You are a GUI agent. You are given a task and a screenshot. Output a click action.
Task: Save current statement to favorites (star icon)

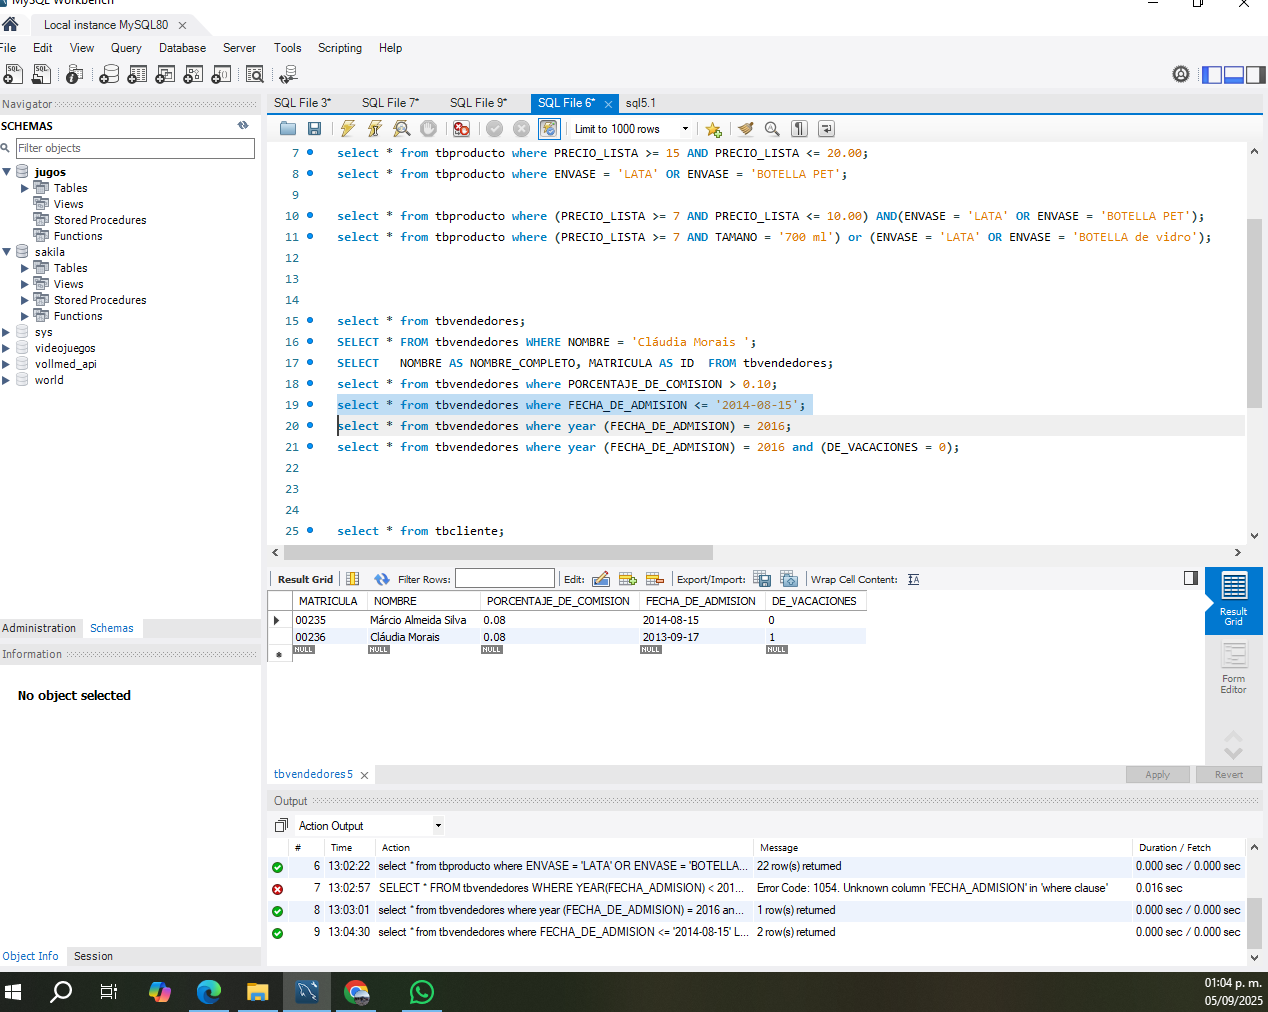tap(713, 129)
